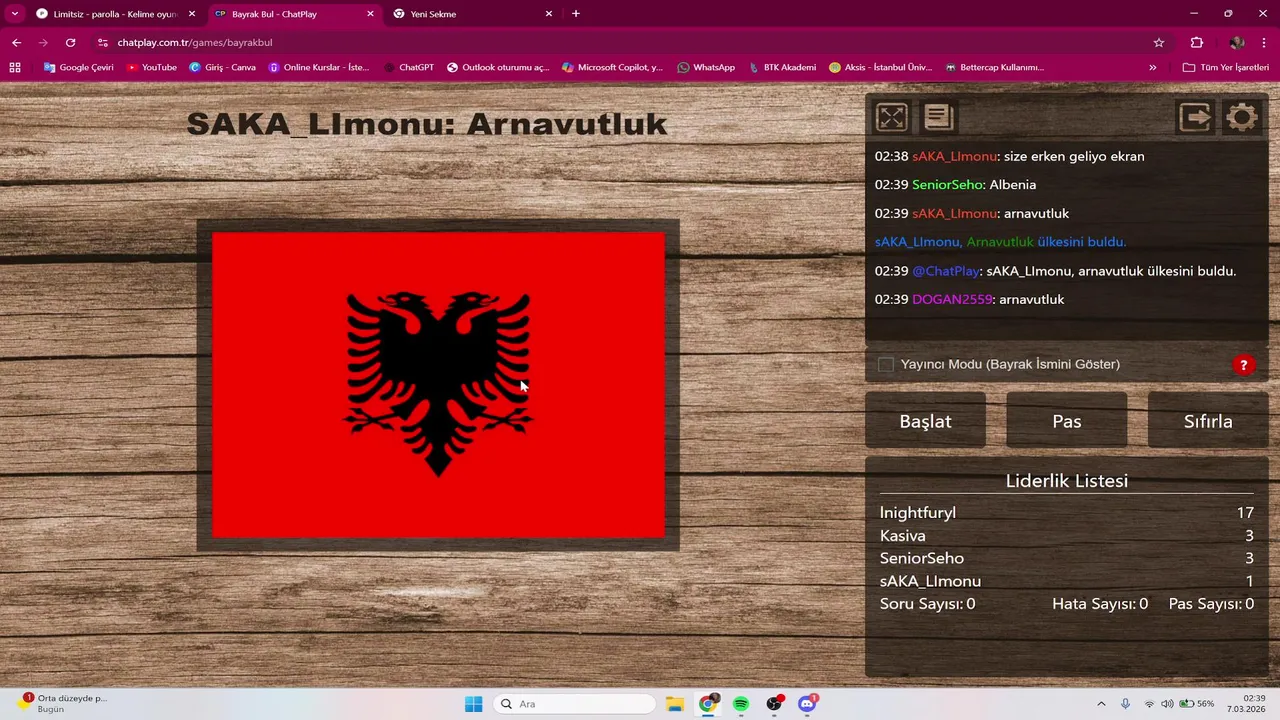Expand the tab search dropdown

pyautogui.click(x=15, y=14)
